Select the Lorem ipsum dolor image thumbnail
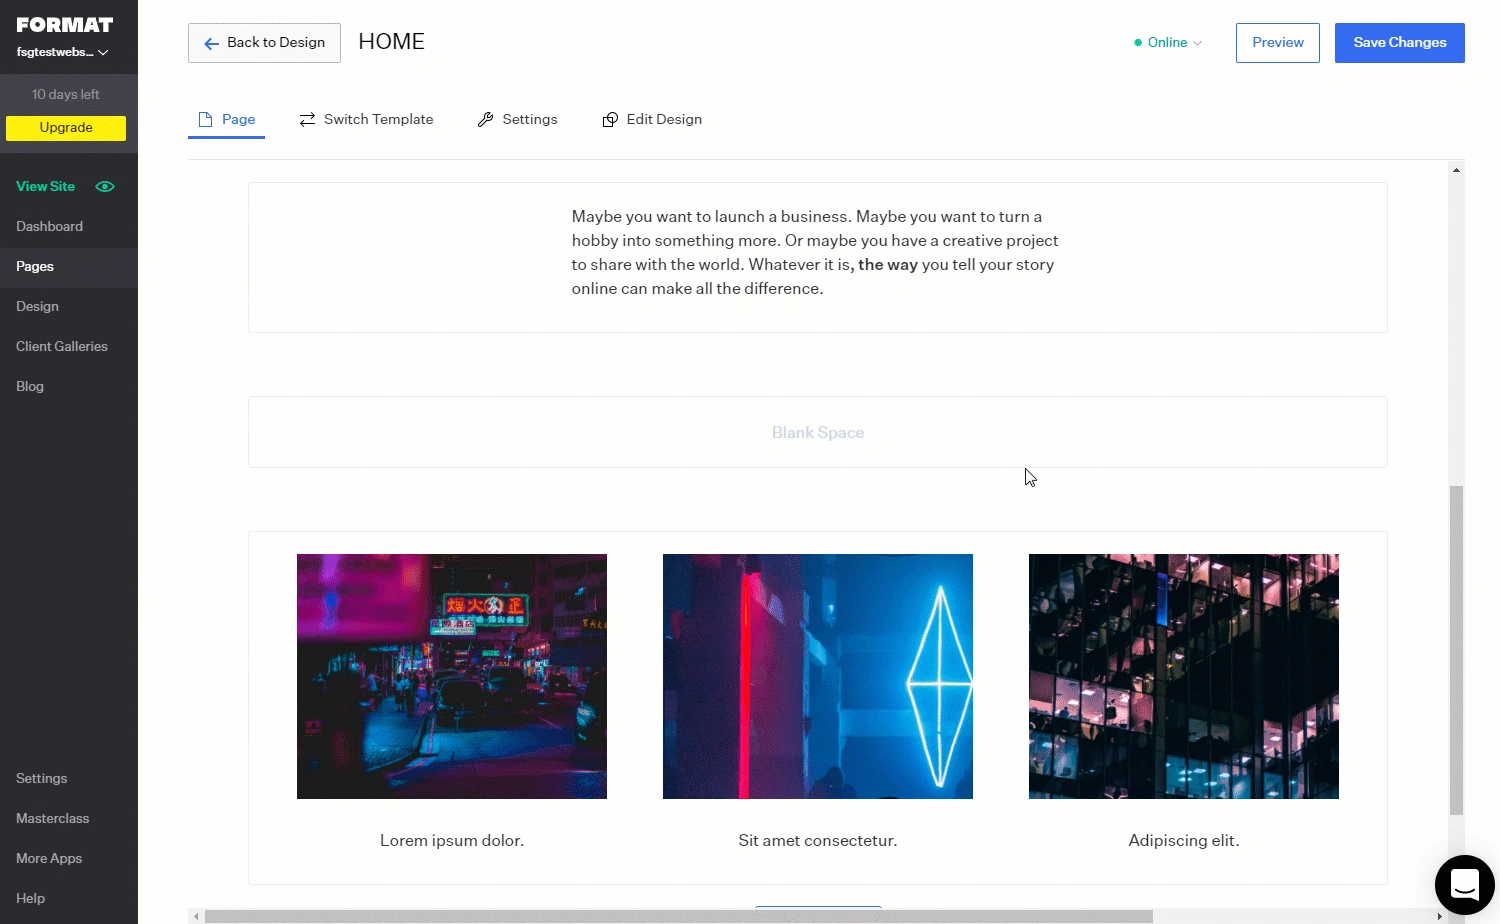 coord(451,676)
